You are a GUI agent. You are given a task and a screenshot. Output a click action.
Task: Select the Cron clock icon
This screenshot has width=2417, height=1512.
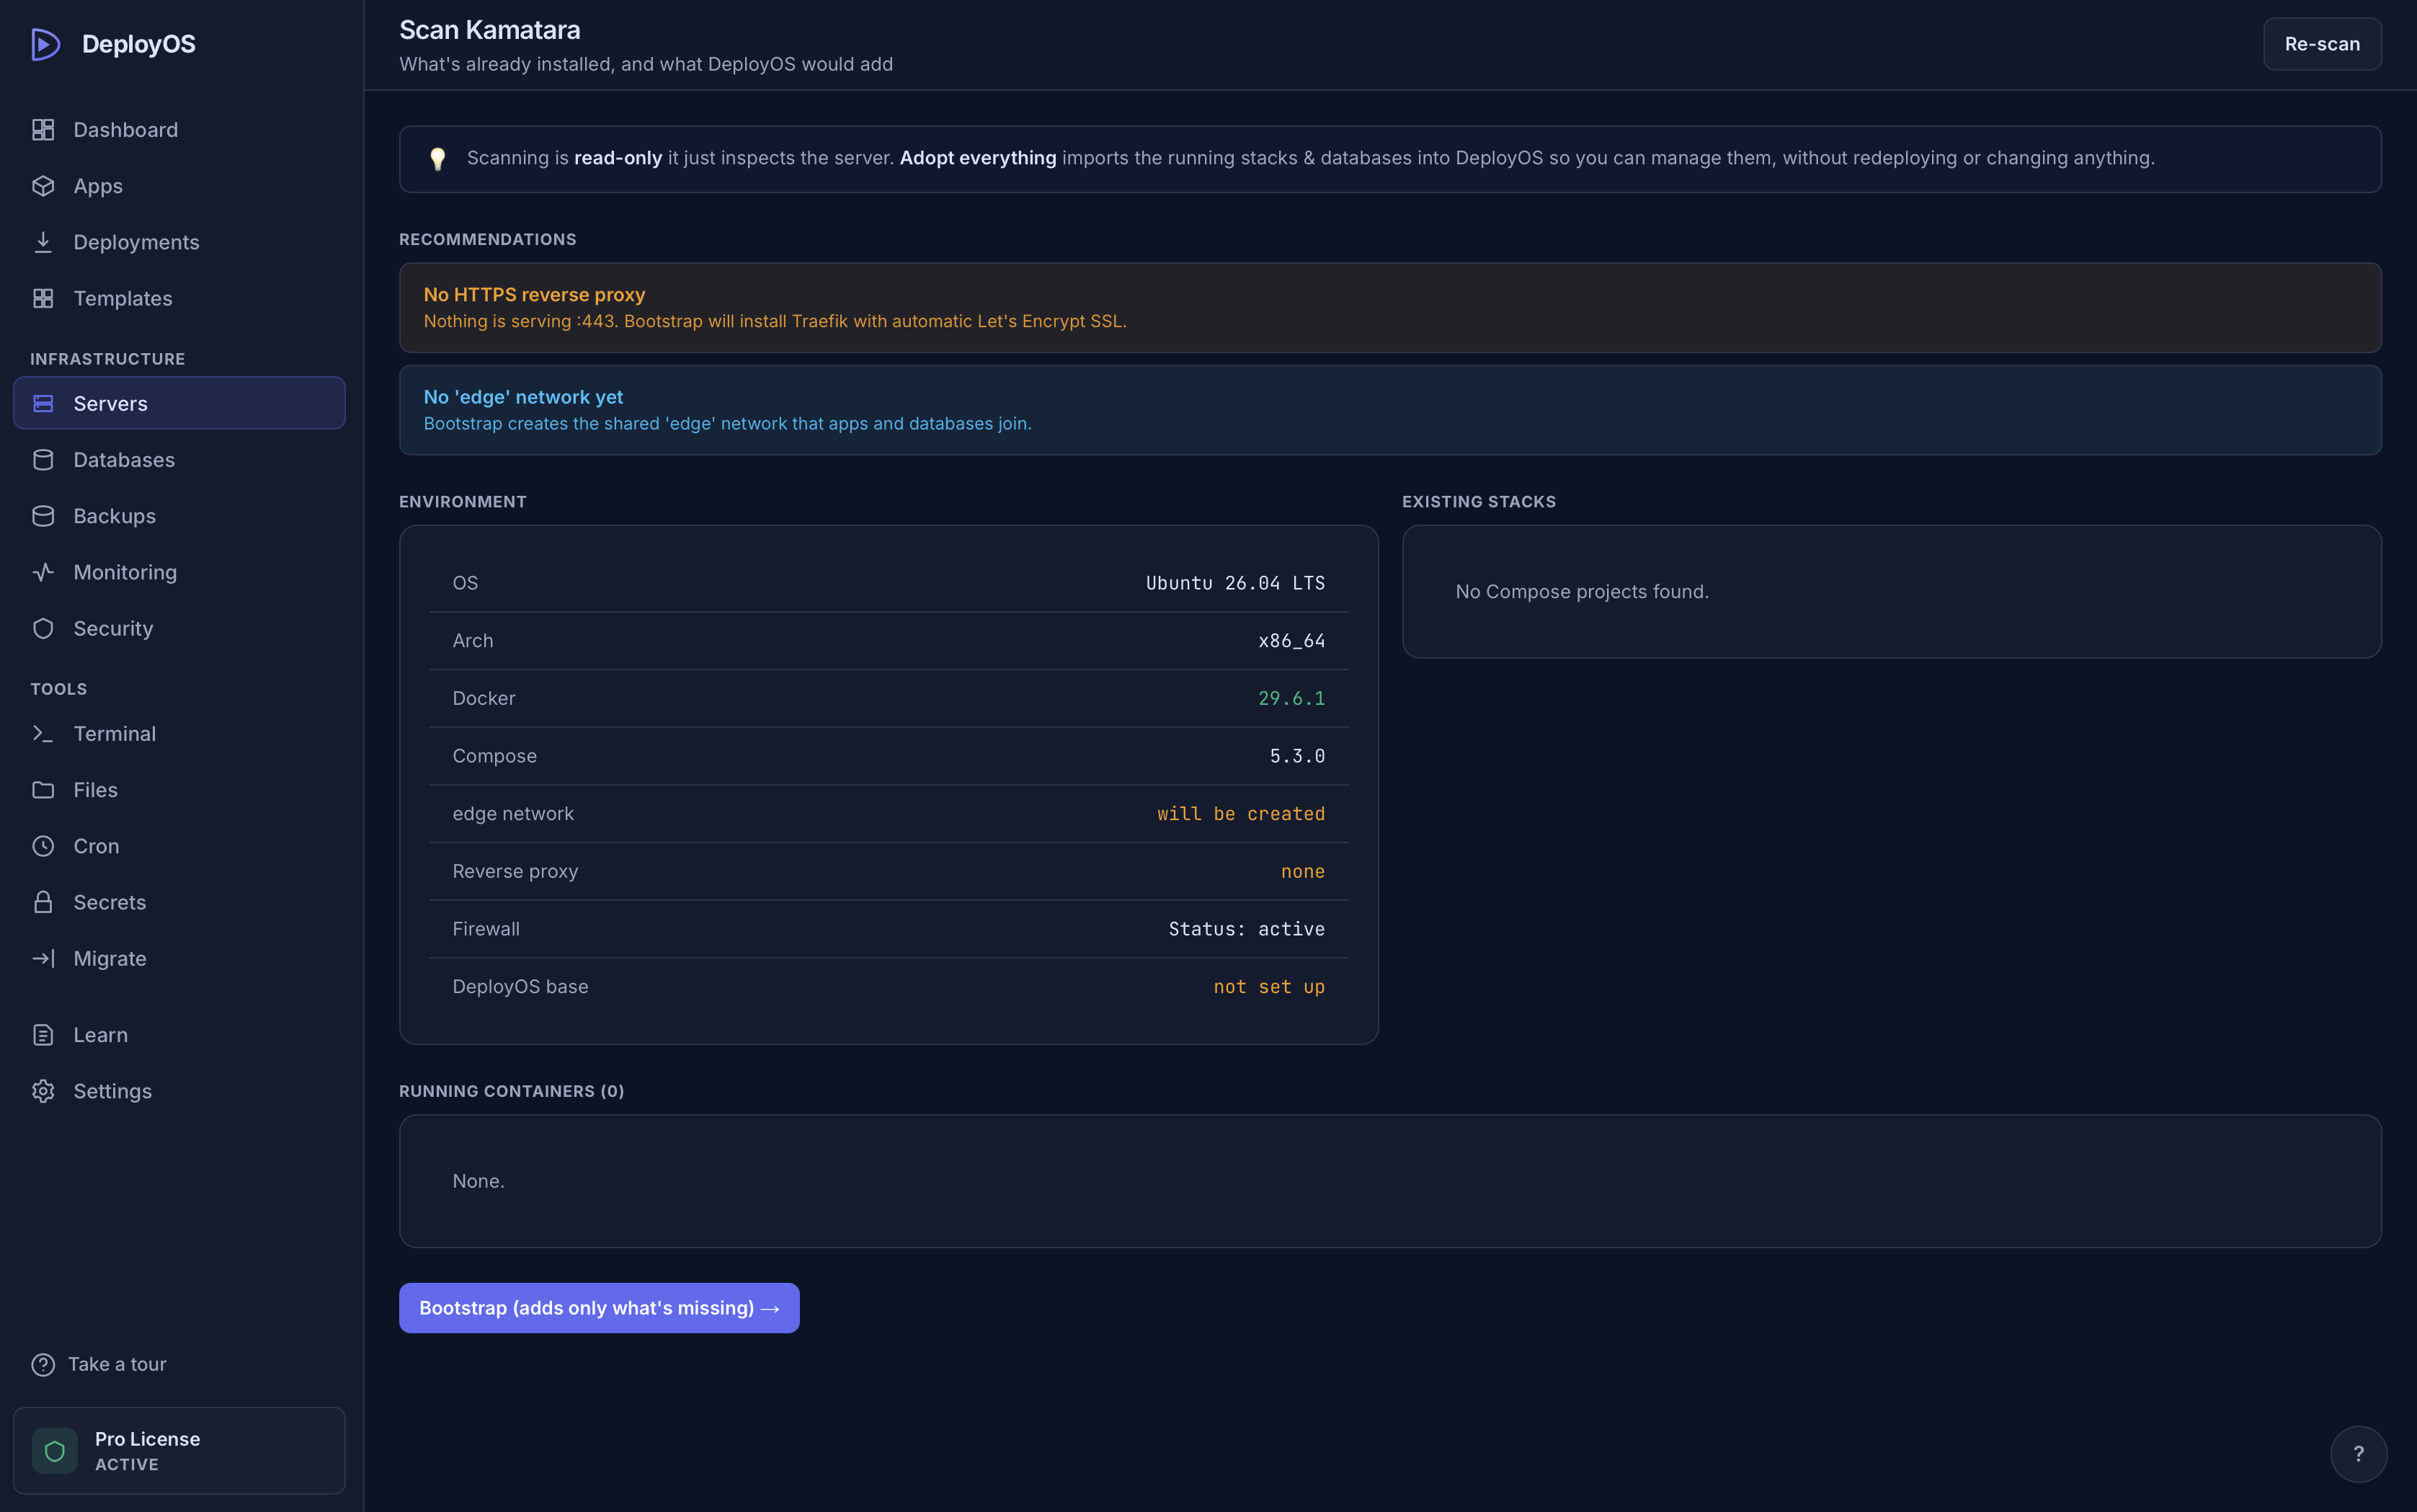43,846
